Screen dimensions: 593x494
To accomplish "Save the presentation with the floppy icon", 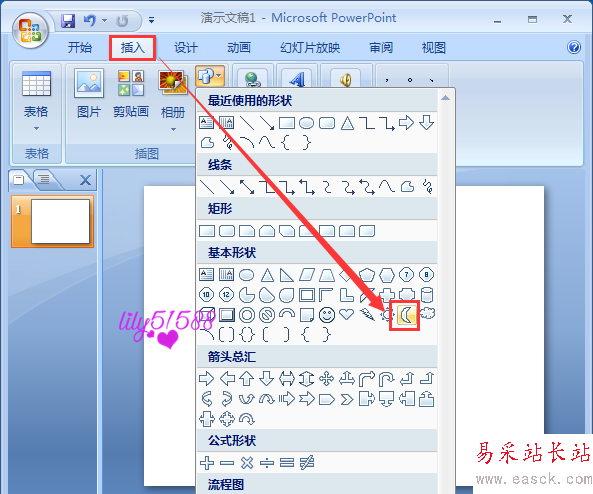I will coord(68,20).
